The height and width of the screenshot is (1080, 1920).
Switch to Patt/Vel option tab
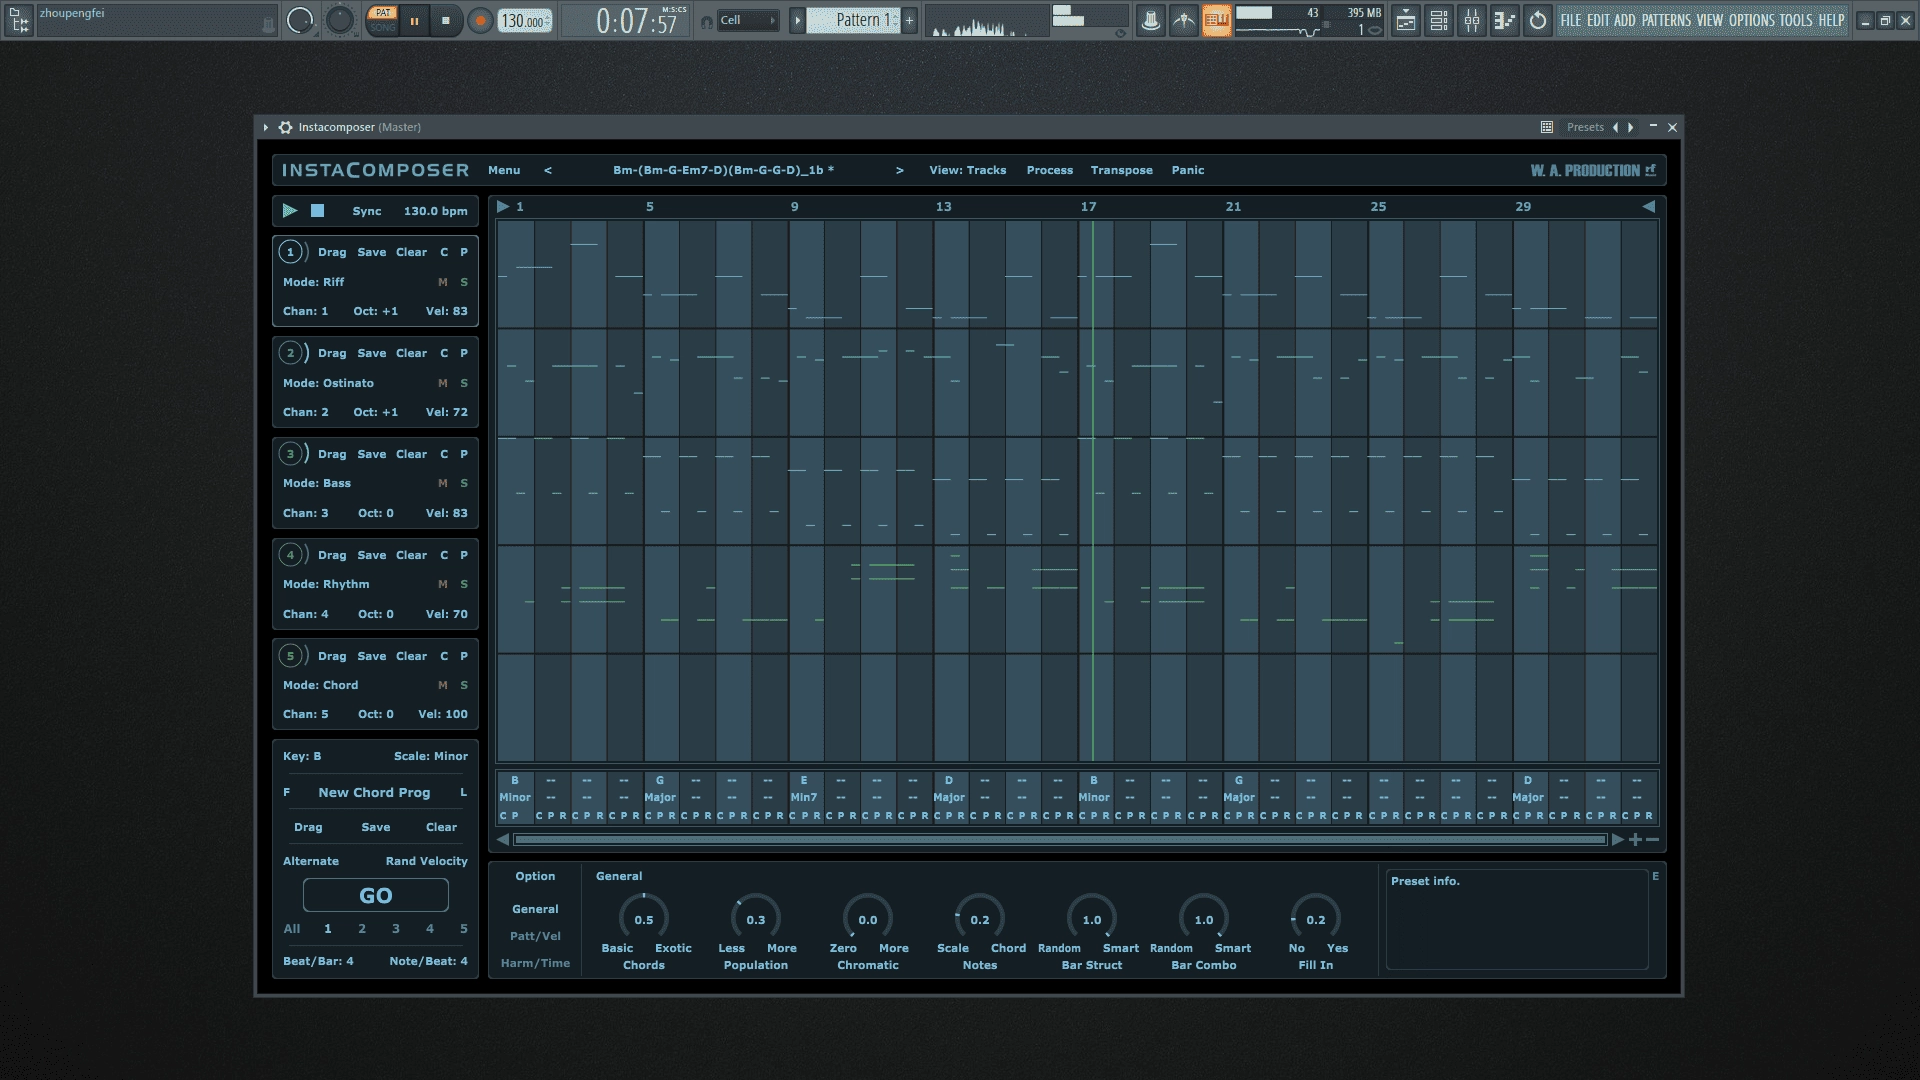(x=535, y=936)
